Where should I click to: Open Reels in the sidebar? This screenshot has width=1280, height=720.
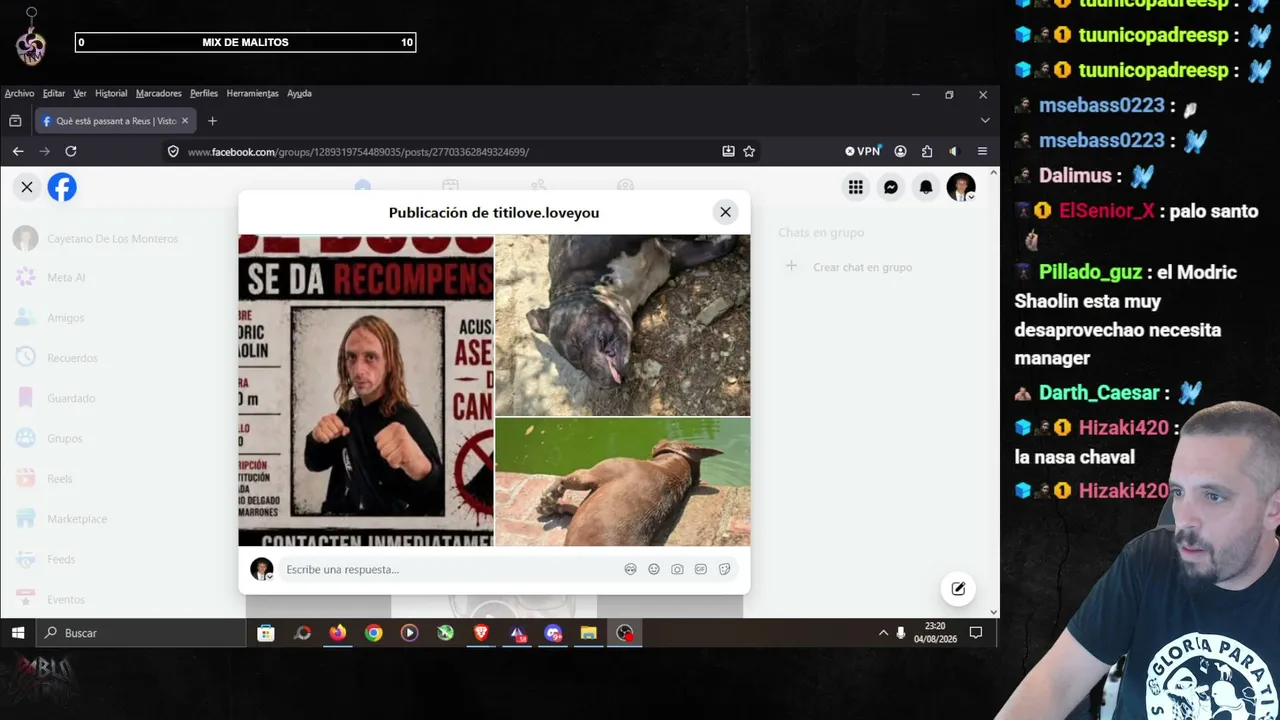[44, 479]
